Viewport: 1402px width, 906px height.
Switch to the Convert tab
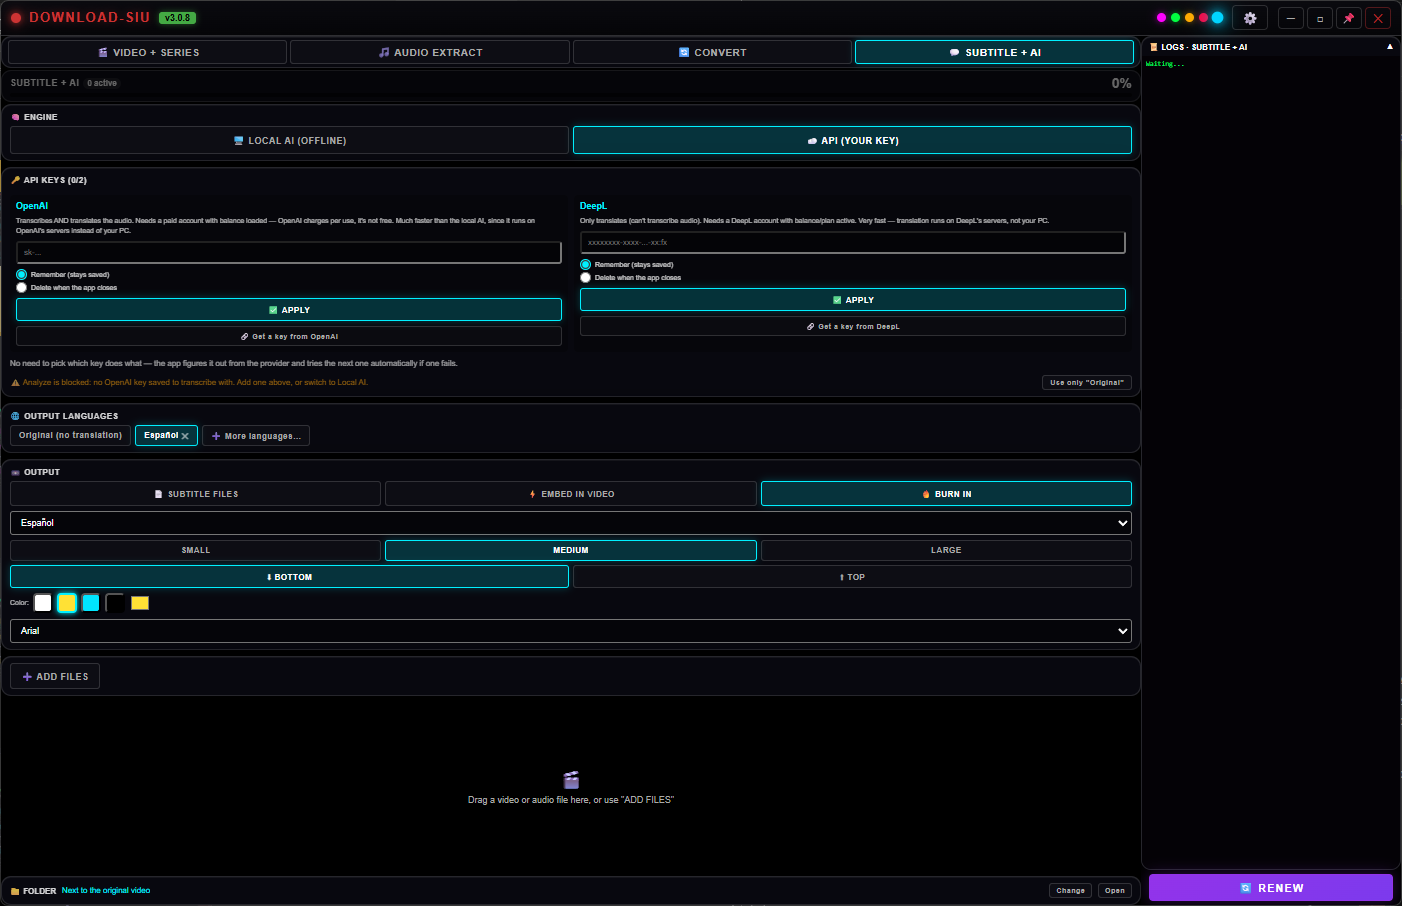point(712,52)
